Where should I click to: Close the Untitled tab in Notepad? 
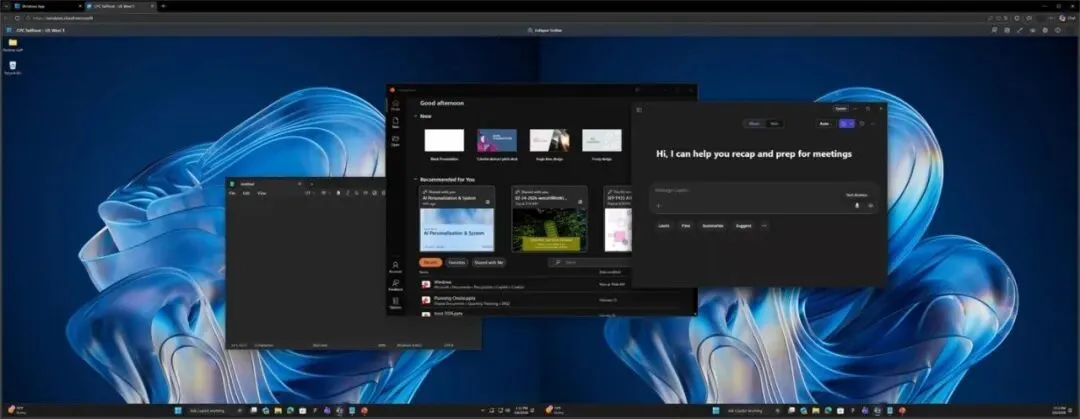(x=300, y=184)
